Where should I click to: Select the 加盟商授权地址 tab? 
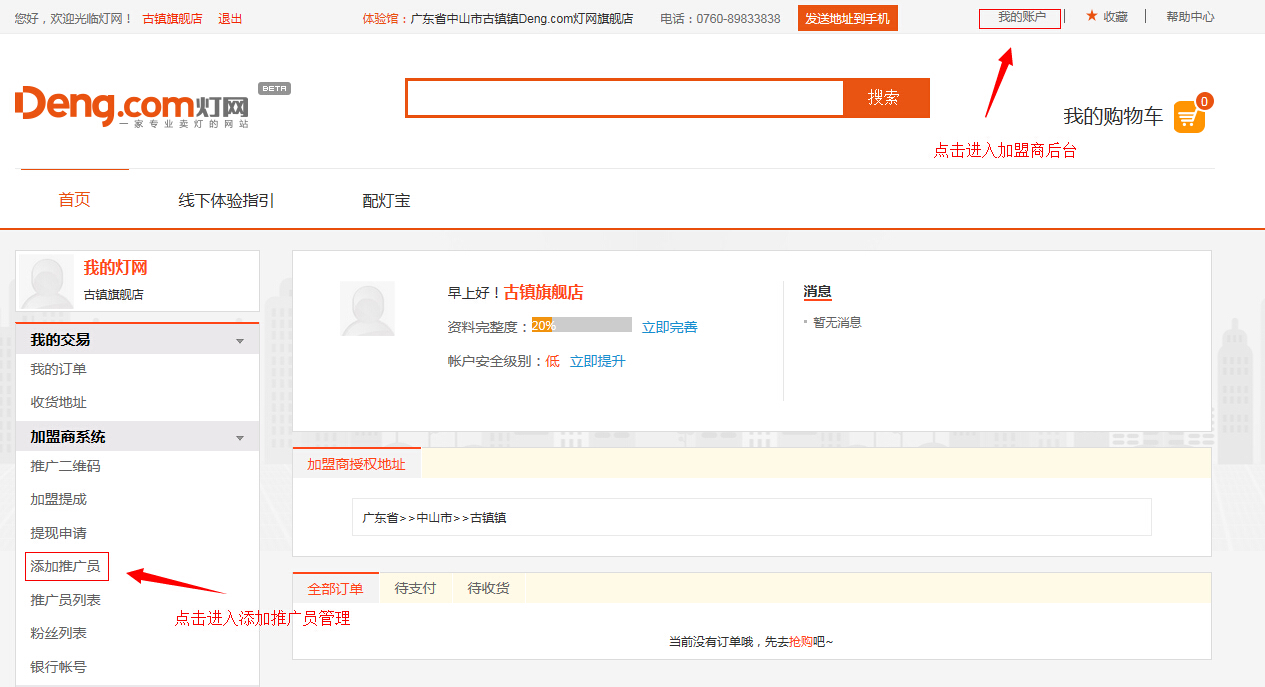[356, 464]
